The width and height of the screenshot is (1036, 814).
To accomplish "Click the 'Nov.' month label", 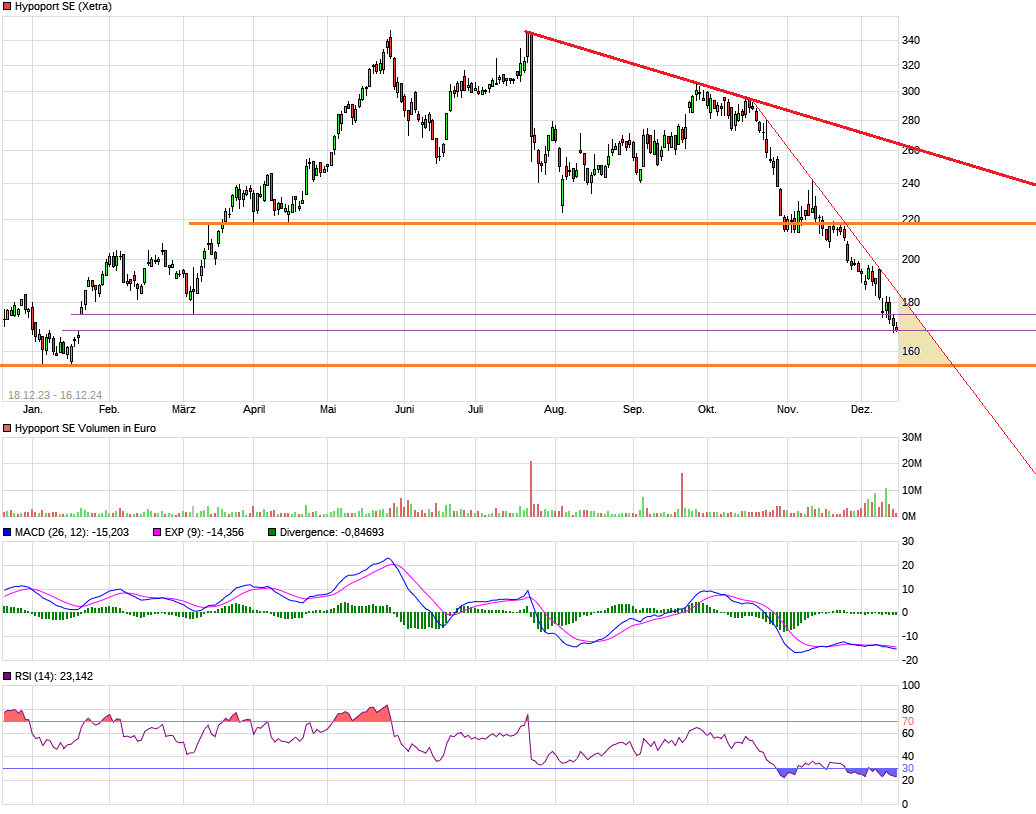I will point(787,410).
